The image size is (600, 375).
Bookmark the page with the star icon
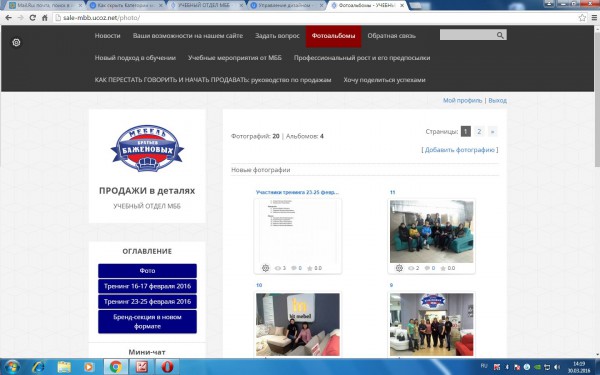pyautogui.click(x=582, y=18)
